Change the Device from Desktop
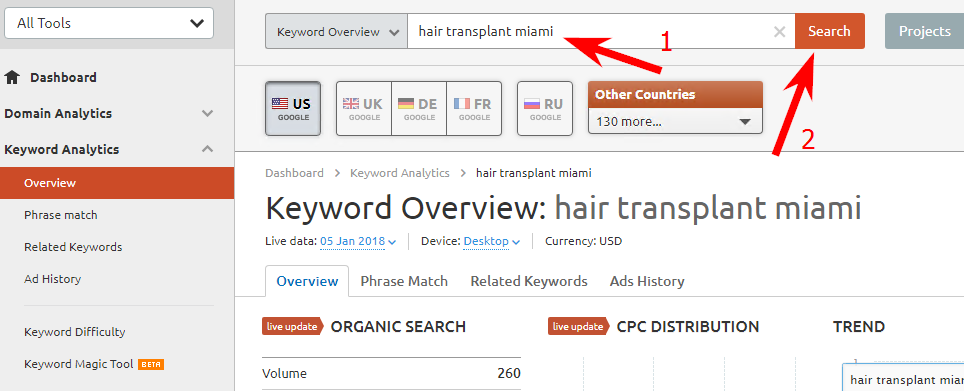Screen dimensions: 964x391 pos(492,242)
